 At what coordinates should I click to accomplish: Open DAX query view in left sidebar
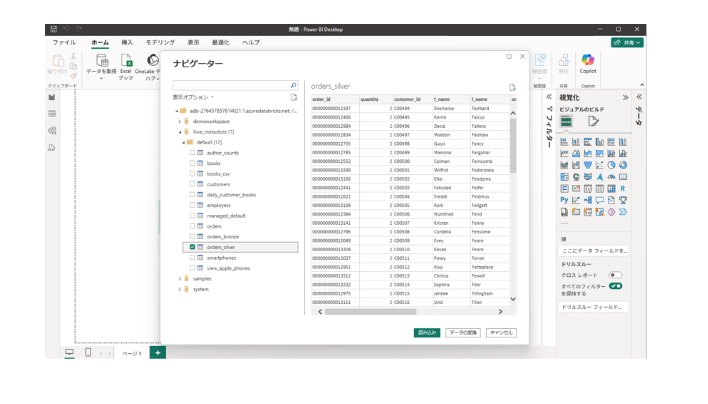tap(52, 148)
